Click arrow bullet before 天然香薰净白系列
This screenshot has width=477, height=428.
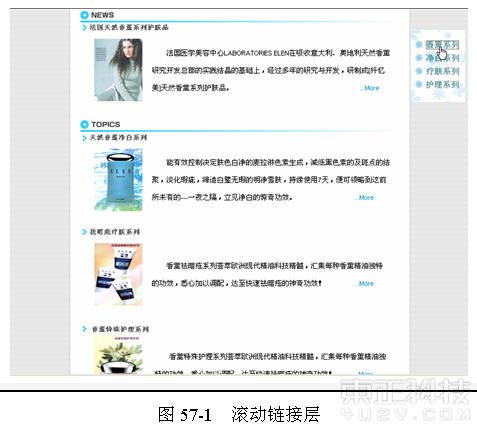(x=84, y=138)
